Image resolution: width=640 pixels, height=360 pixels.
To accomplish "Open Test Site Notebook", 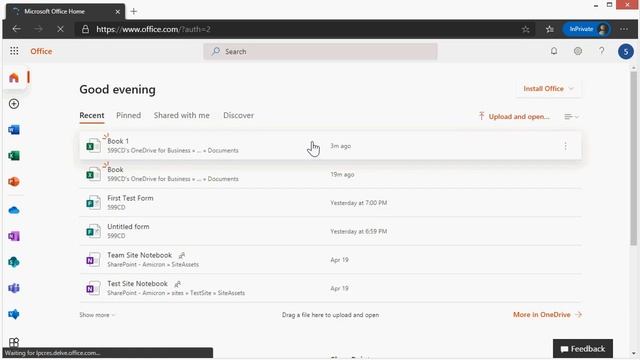I will coord(138,284).
